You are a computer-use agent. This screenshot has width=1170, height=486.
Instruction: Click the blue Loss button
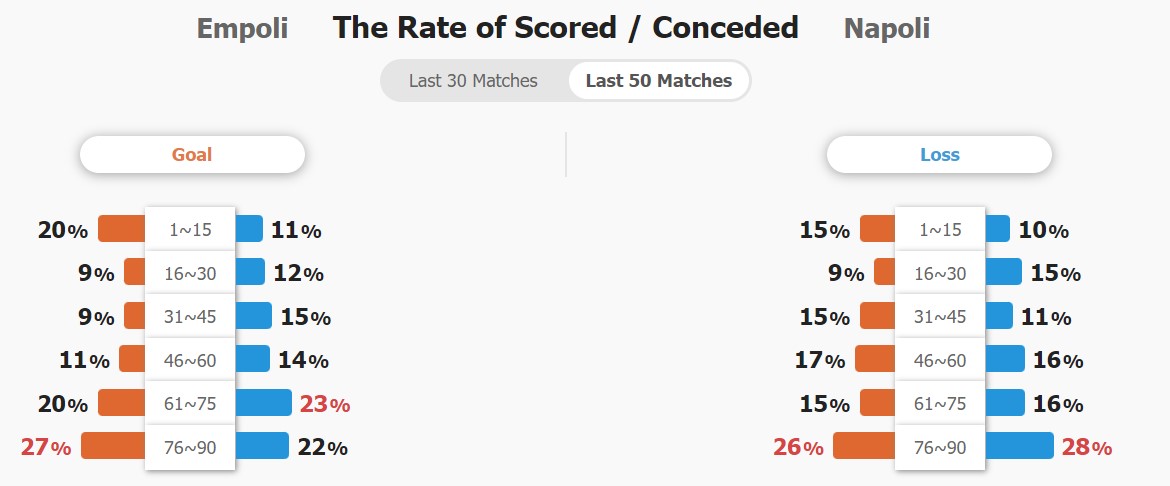point(939,155)
